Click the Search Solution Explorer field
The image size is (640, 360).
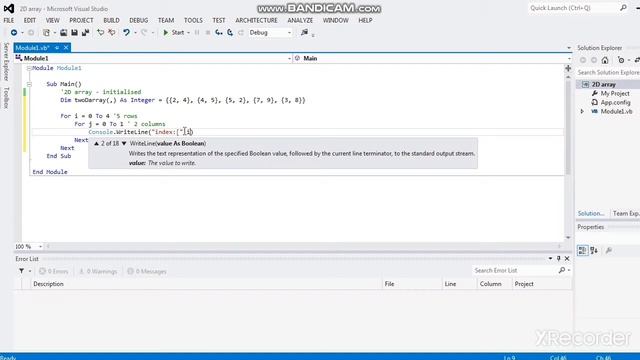(x=608, y=72)
